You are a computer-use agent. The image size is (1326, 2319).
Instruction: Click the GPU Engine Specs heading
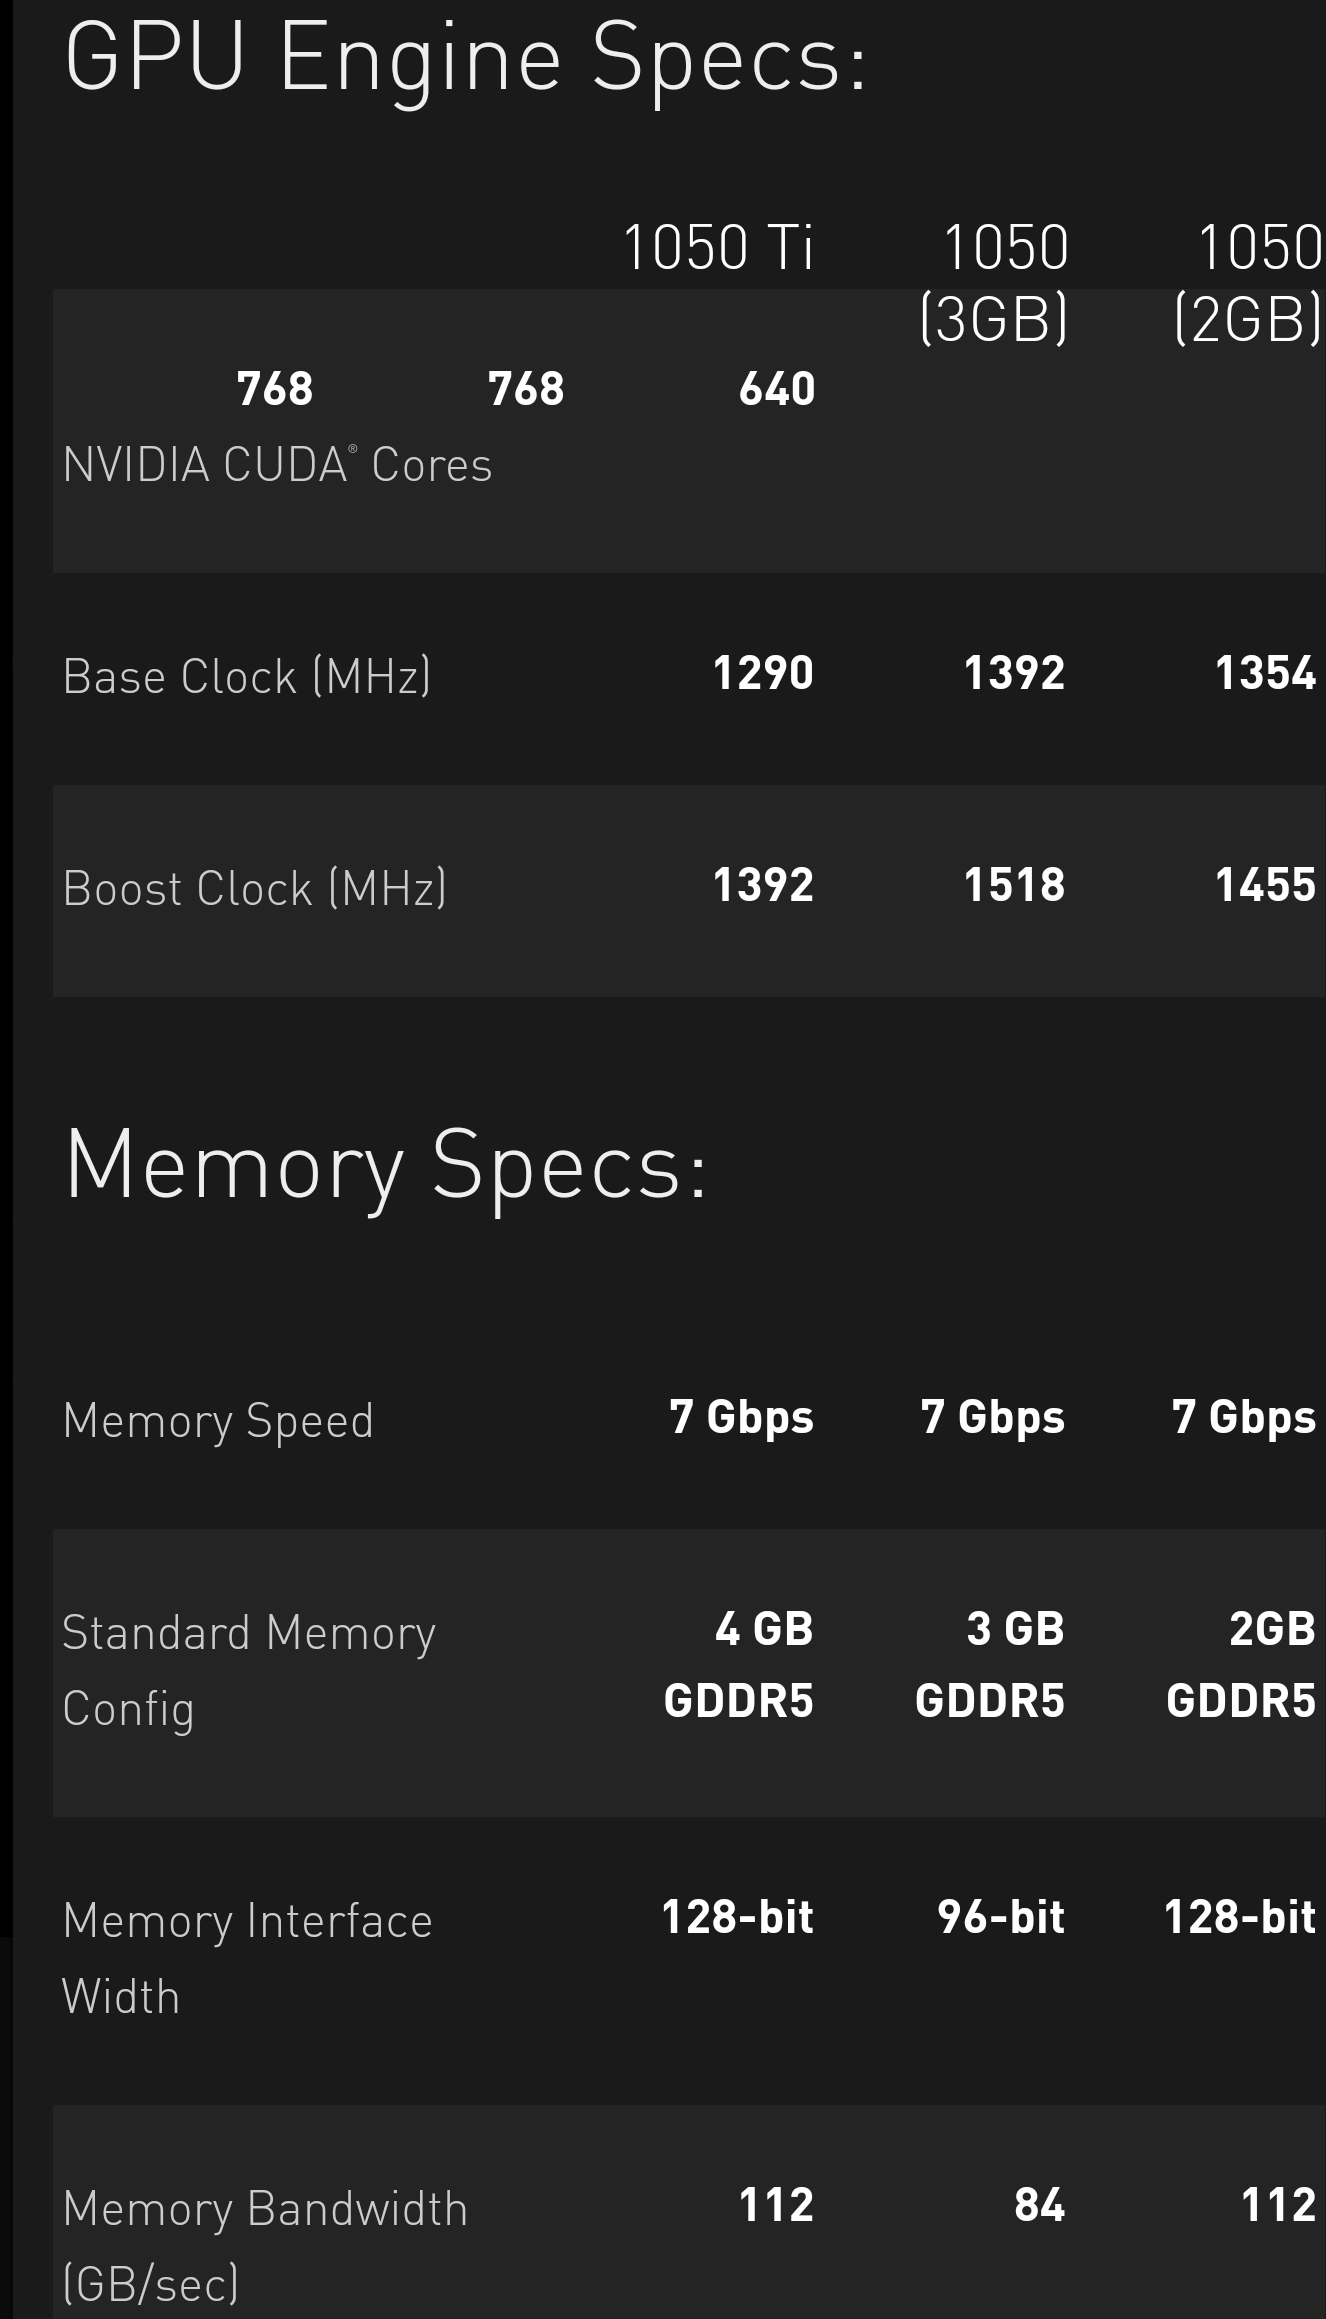coord(466,62)
